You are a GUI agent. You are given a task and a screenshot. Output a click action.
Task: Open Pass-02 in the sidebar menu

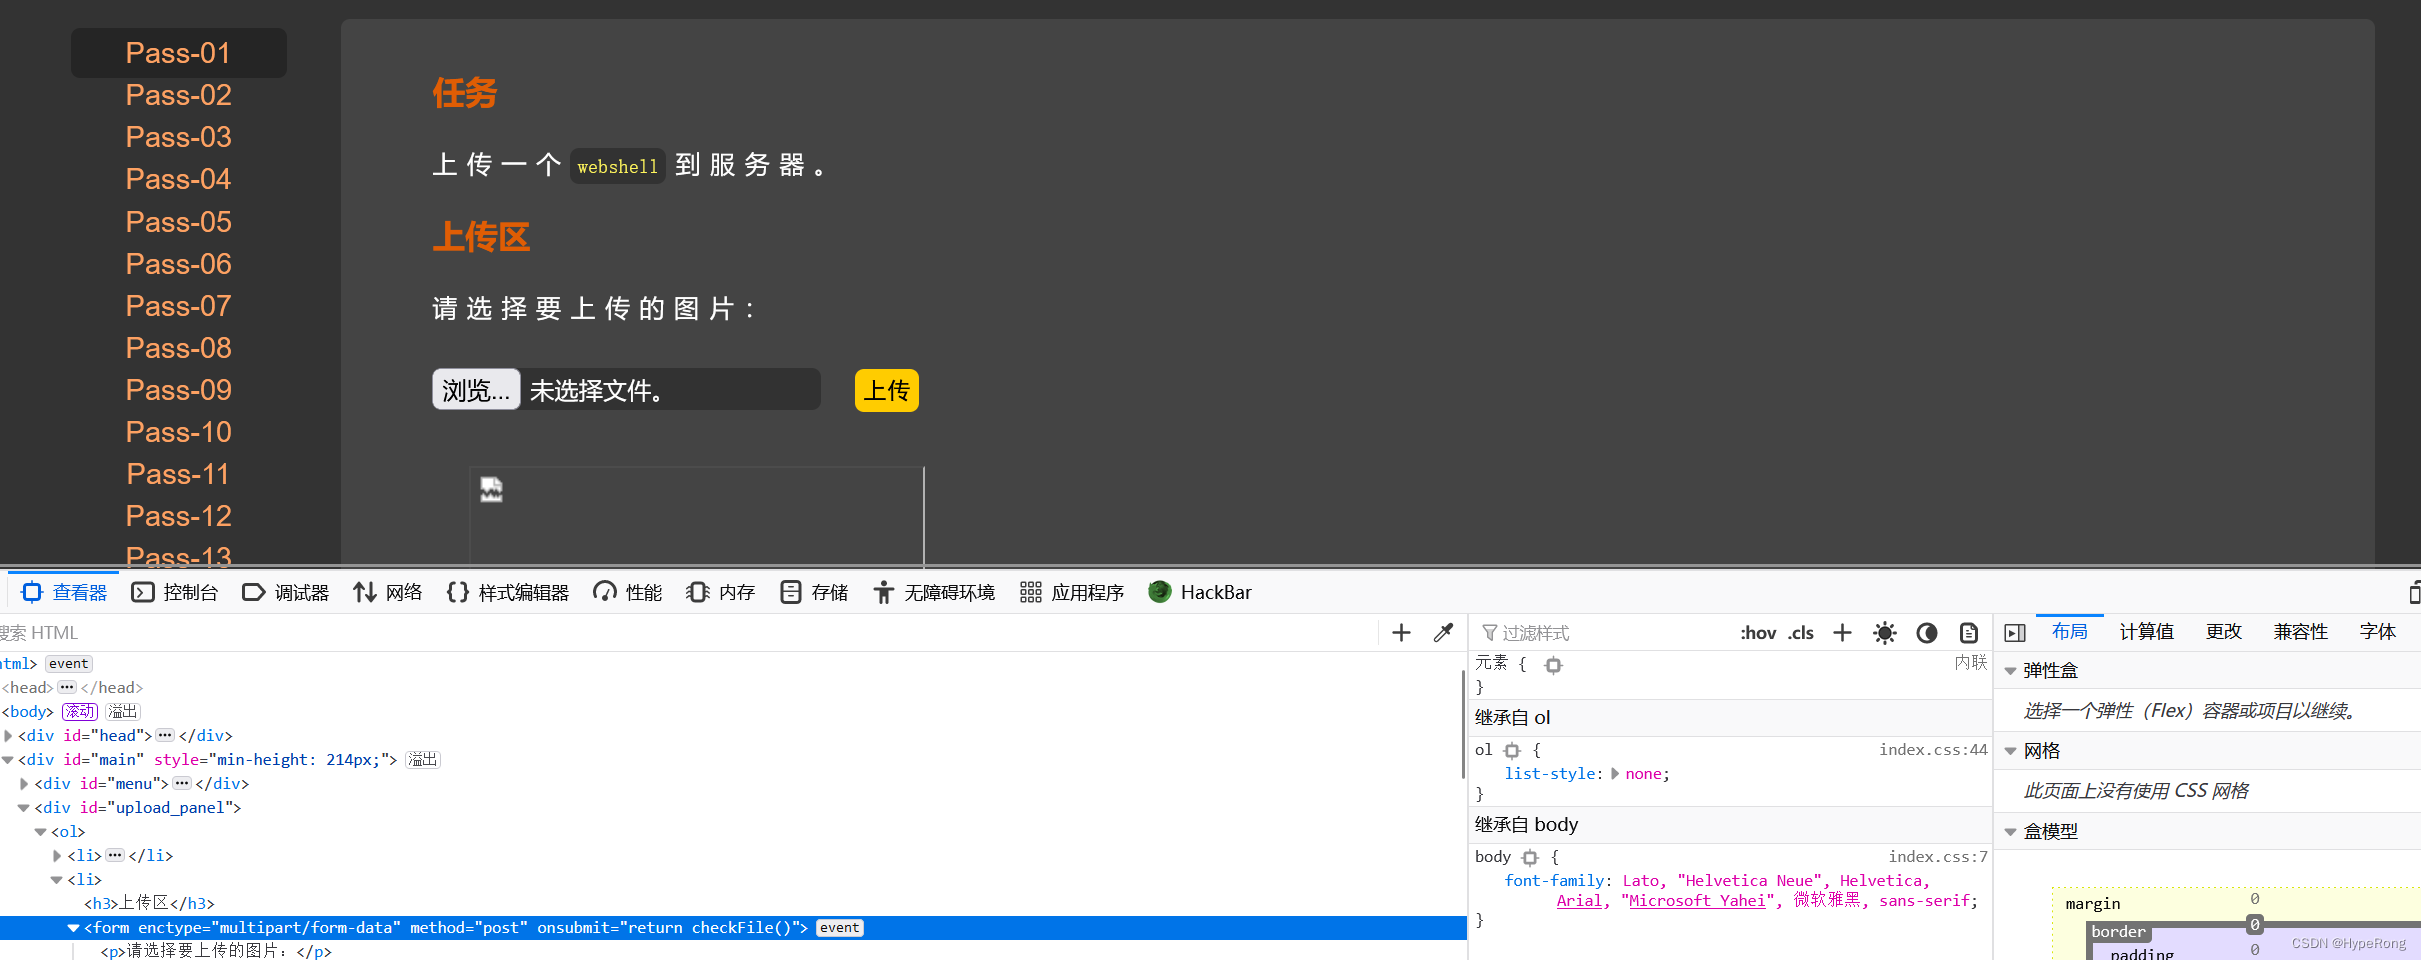point(178,95)
